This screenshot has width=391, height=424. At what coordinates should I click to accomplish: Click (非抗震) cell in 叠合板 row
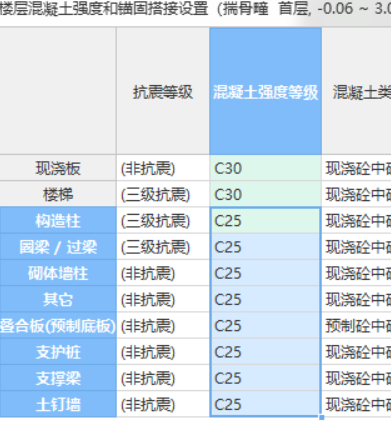point(163,326)
